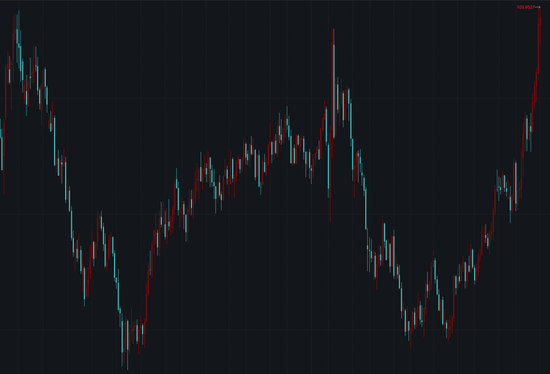Click the long lower red wick beneath the center spike
This screenshot has height=374, width=550.
(x=330, y=181)
